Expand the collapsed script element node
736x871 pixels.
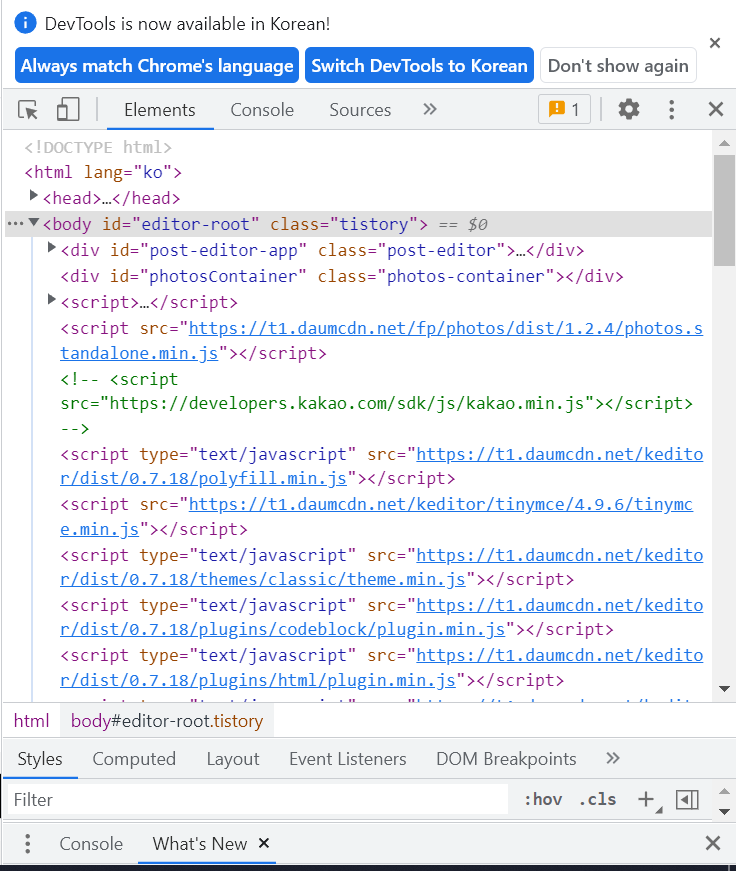pos(52,299)
